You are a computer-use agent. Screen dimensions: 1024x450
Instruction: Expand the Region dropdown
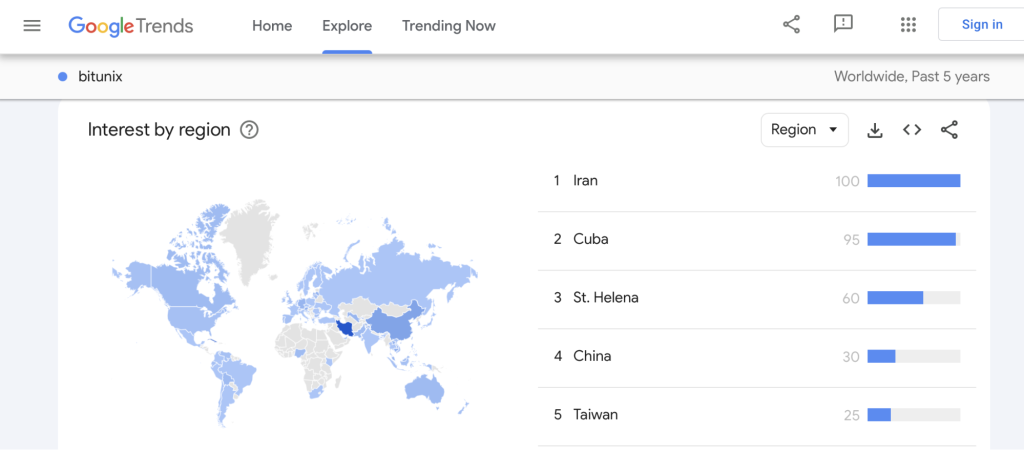pos(804,130)
